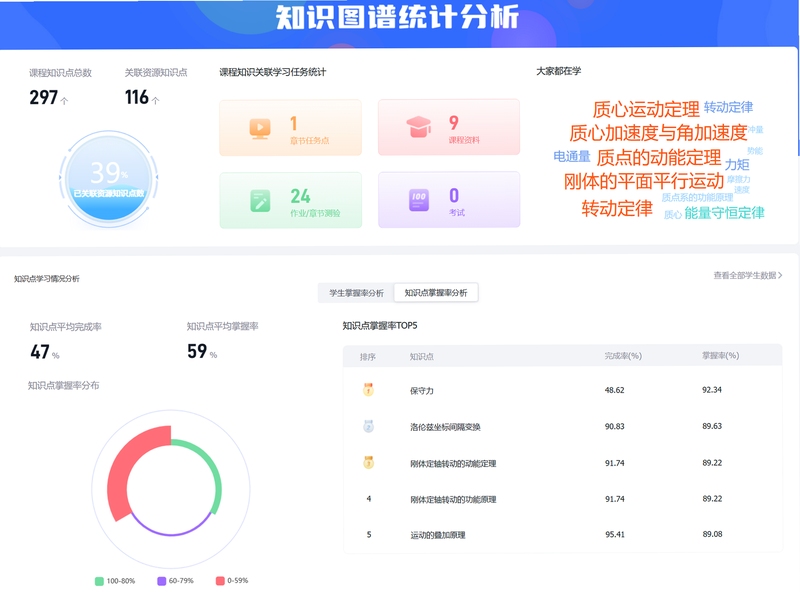Click mastery rate value 89.63
Image resolution: width=800 pixels, height=595 pixels.
click(712, 426)
